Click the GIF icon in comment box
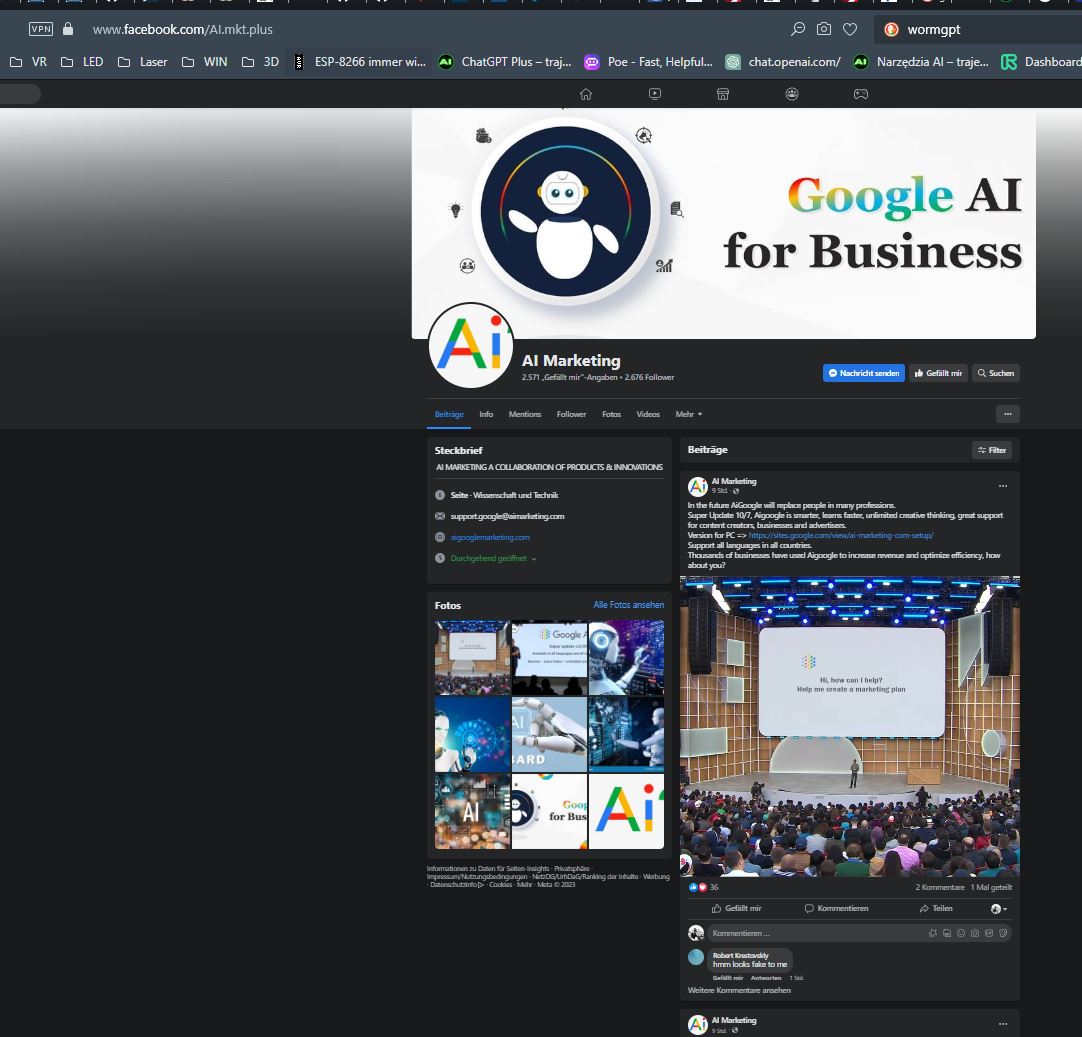Image resolution: width=1082 pixels, height=1037 pixels. tap(989, 933)
